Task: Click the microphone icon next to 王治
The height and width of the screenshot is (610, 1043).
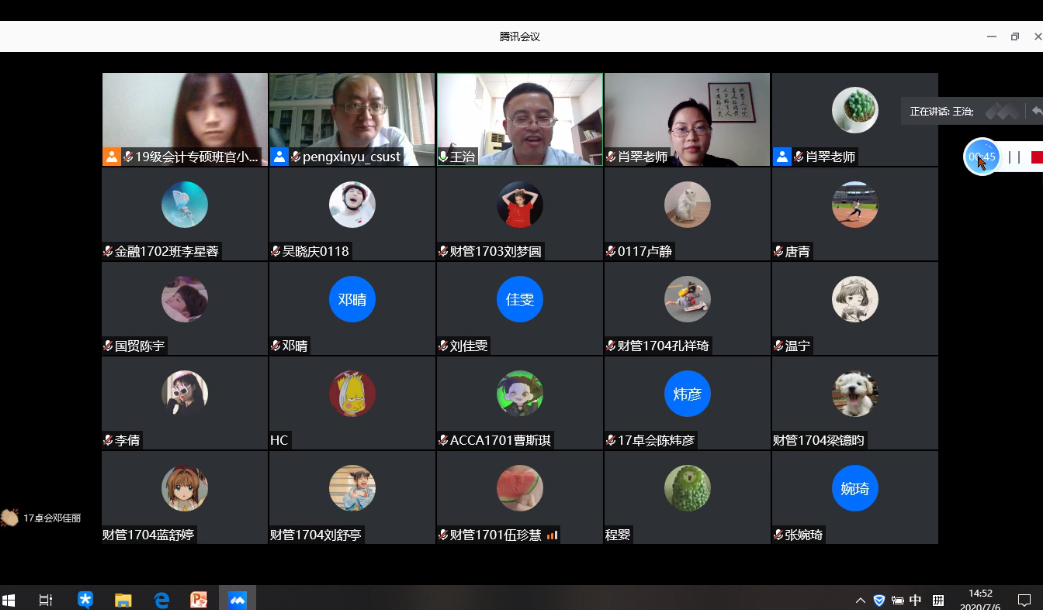Action: coord(443,157)
